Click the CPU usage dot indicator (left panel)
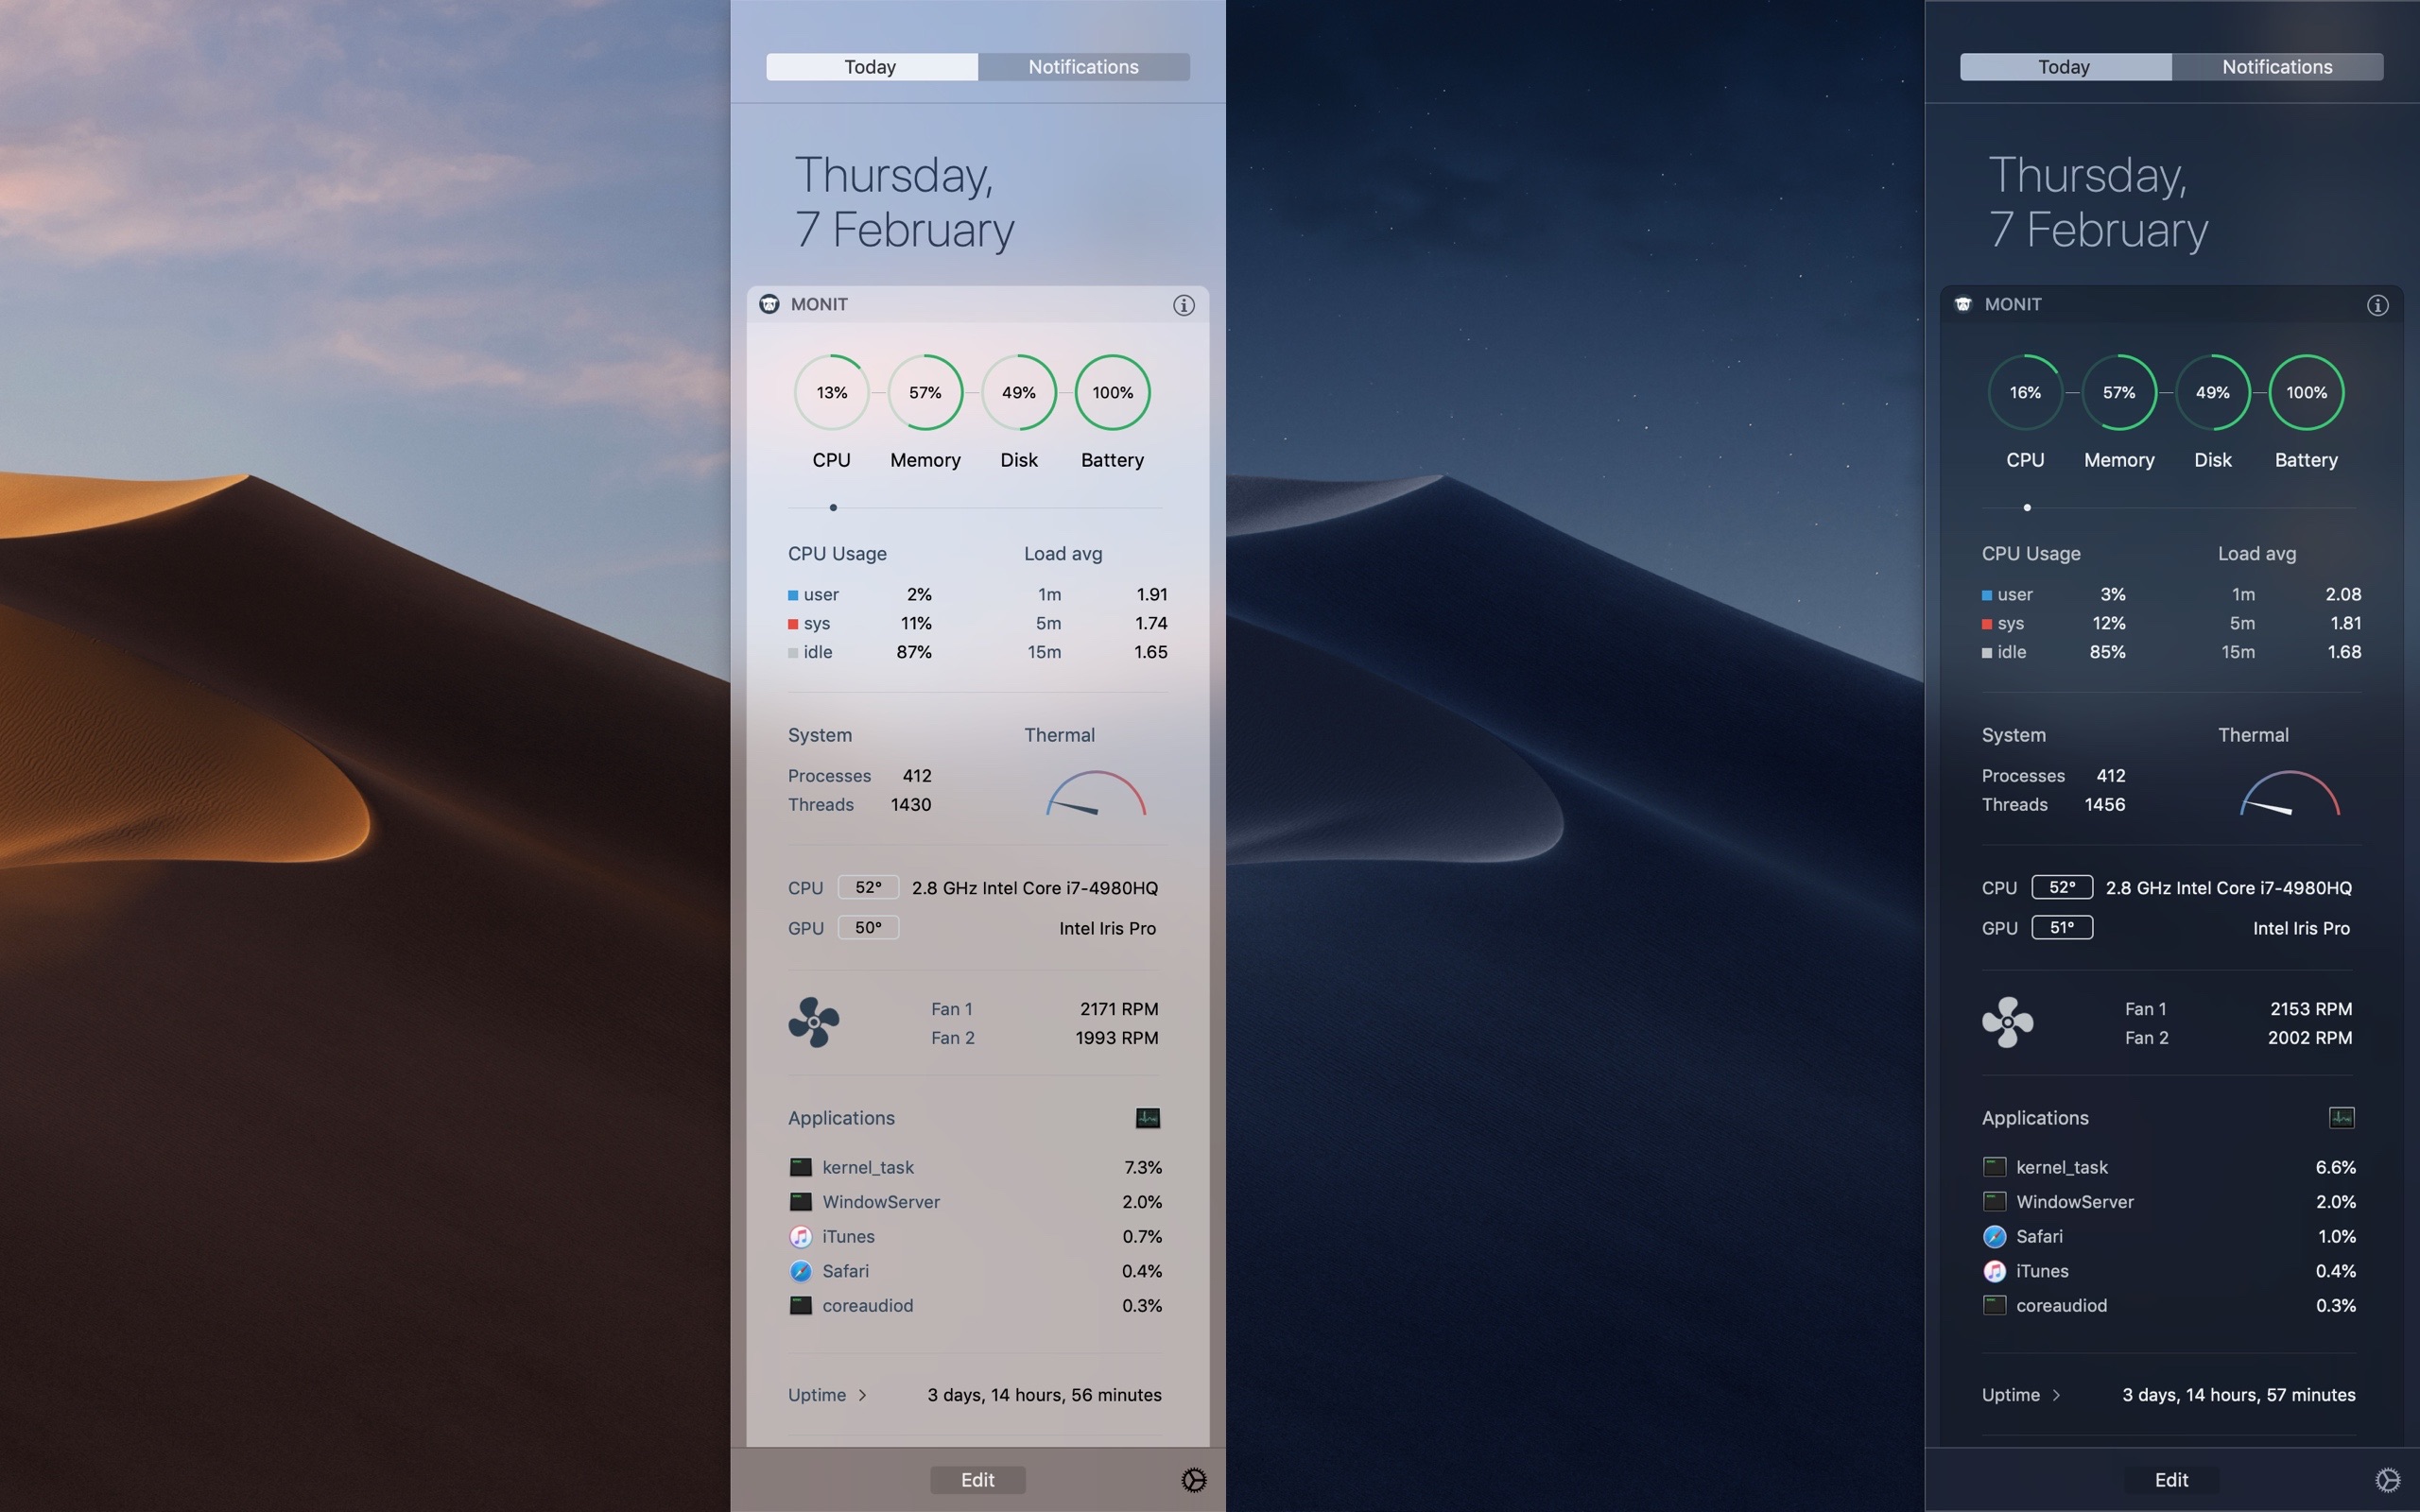The image size is (2420, 1512). point(831,507)
